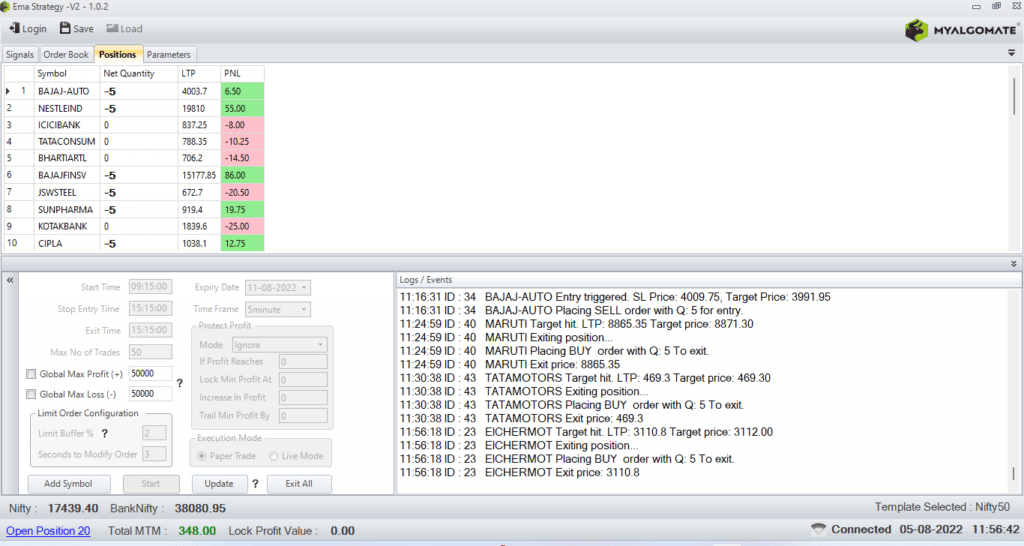Follow the Open Position 20 link

[48, 531]
